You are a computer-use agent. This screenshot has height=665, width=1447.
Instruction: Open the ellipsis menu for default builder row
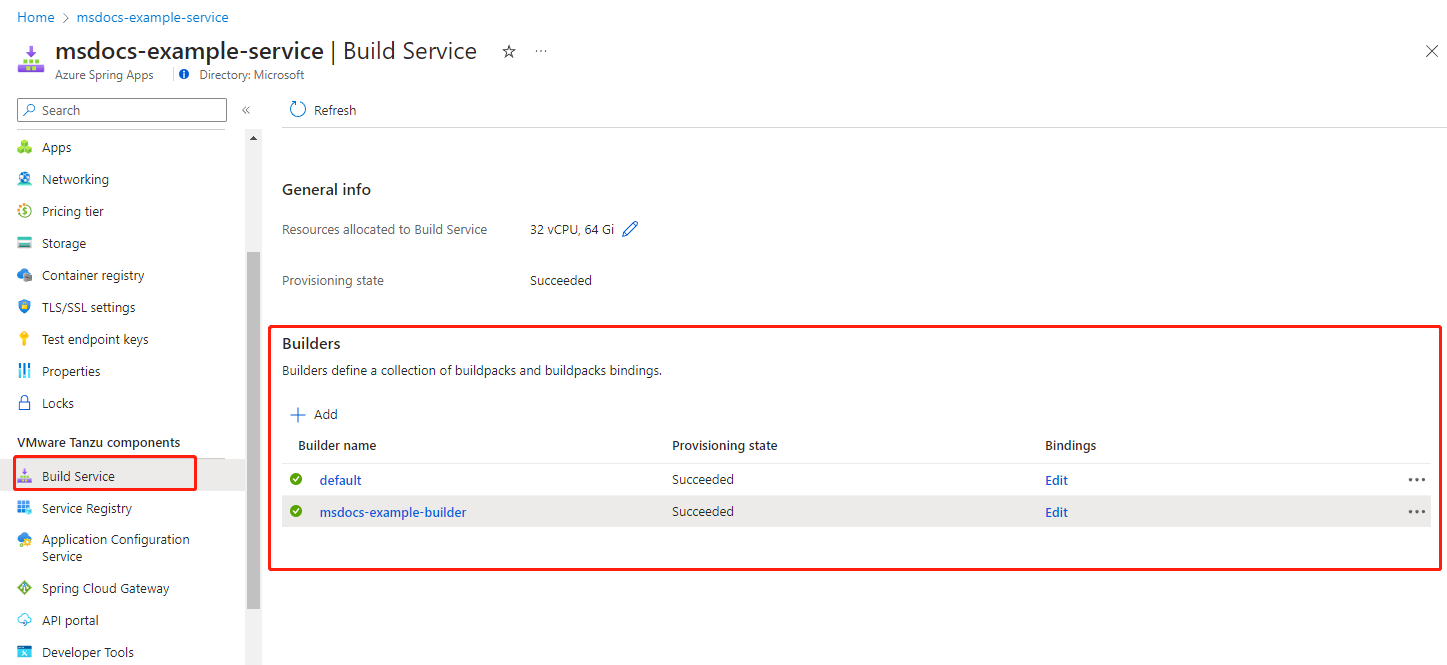[1416, 480]
